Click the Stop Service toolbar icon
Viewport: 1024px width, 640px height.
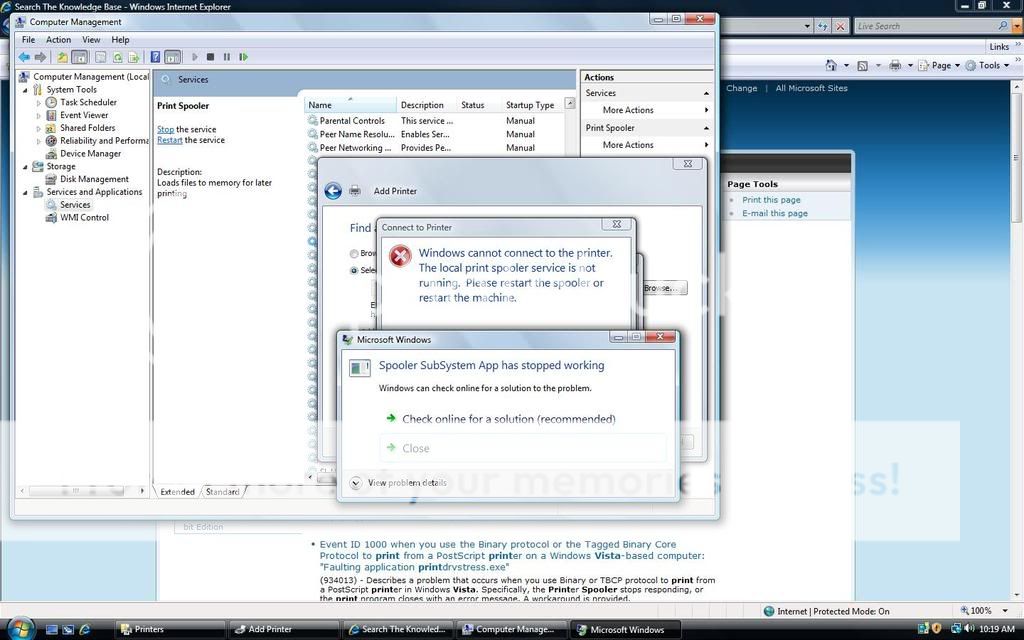pyautogui.click(x=211, y=57)
